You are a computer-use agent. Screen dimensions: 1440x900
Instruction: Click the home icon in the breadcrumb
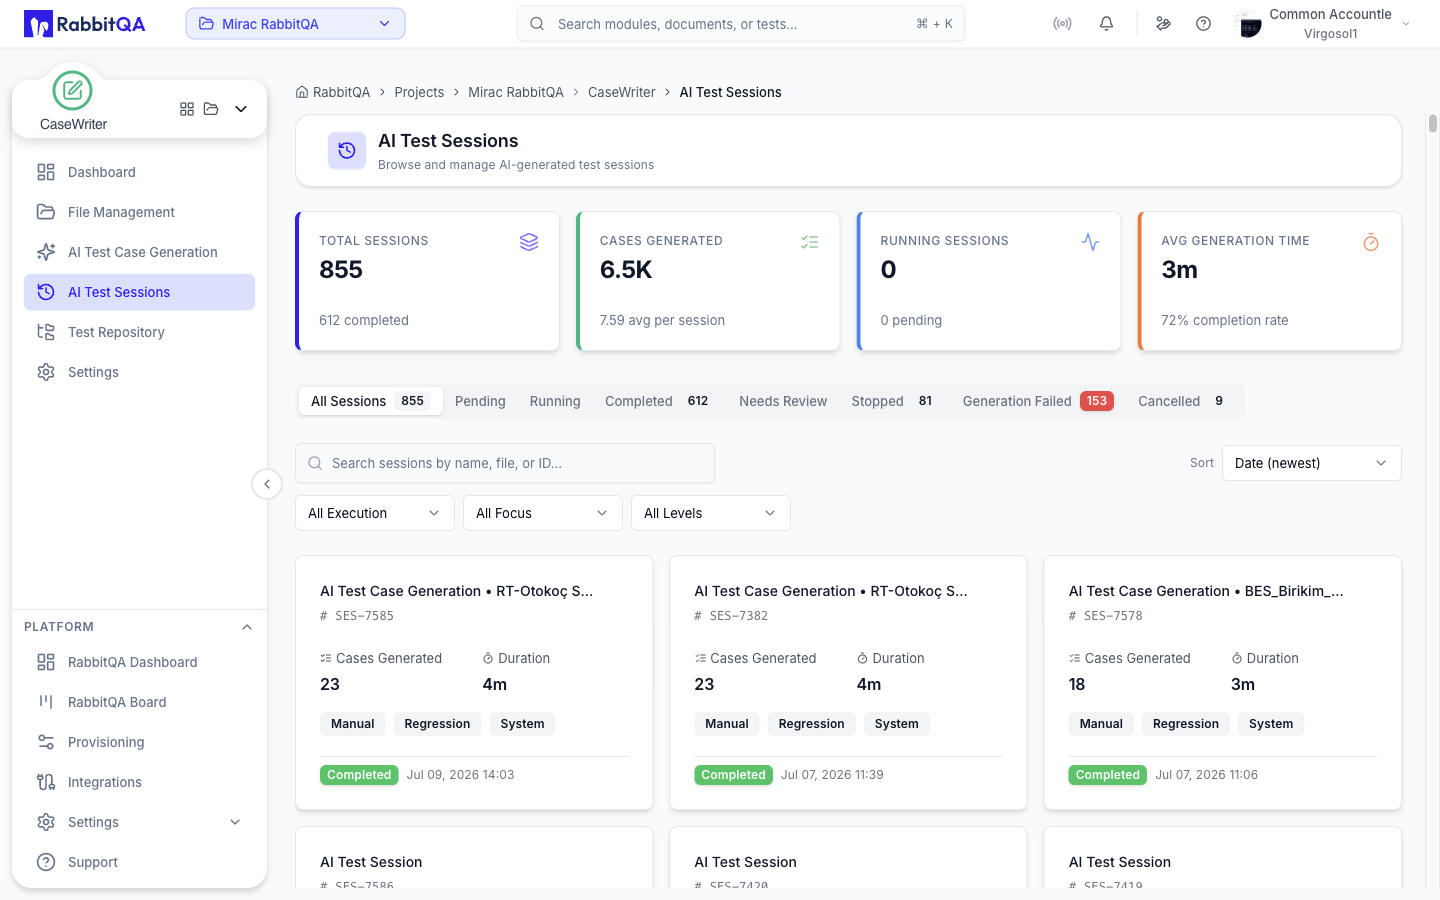tap(302, 92)
